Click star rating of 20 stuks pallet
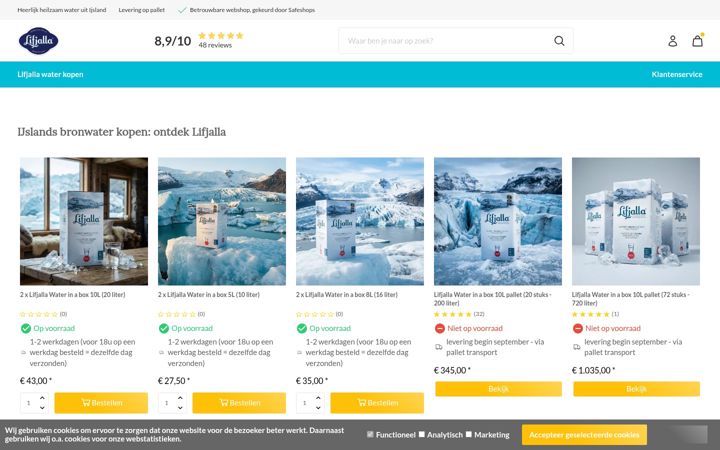This screenshot has width=720, height=450. click(x=453, y=314)
